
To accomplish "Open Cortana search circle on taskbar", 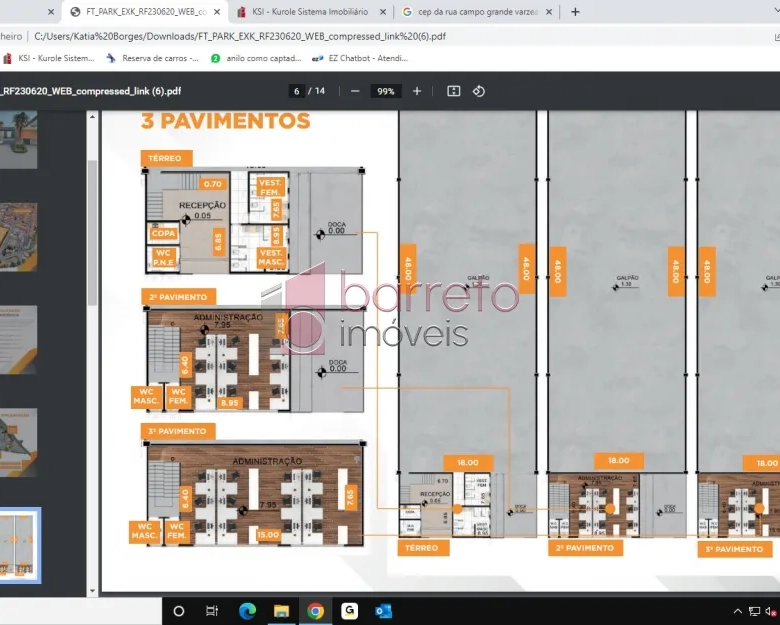I will pos(179,611).
